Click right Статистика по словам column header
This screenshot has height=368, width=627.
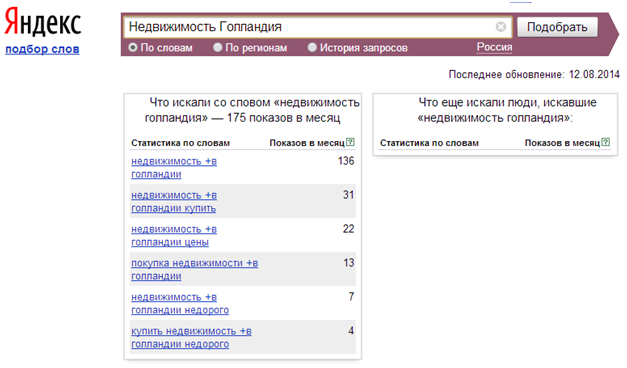429,143
